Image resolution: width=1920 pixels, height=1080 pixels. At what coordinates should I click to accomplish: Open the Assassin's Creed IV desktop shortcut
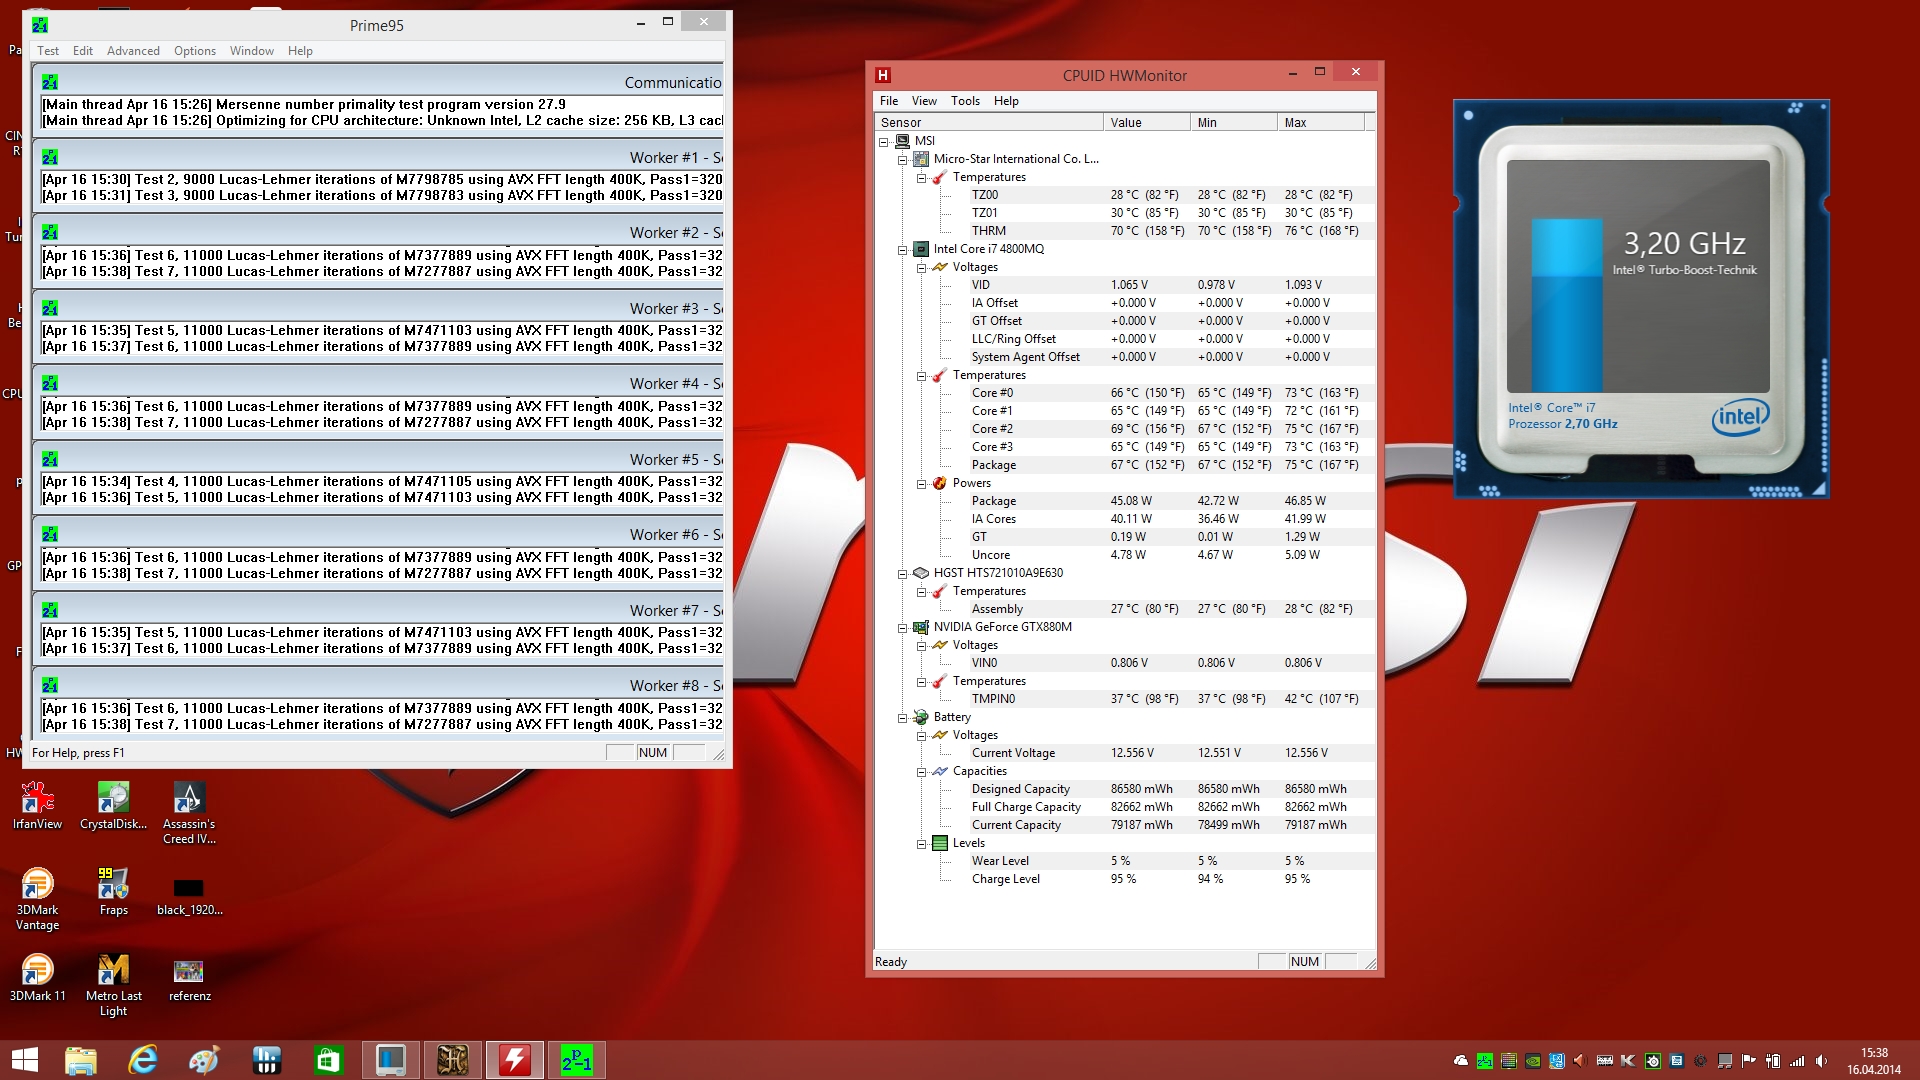point(189,803)
